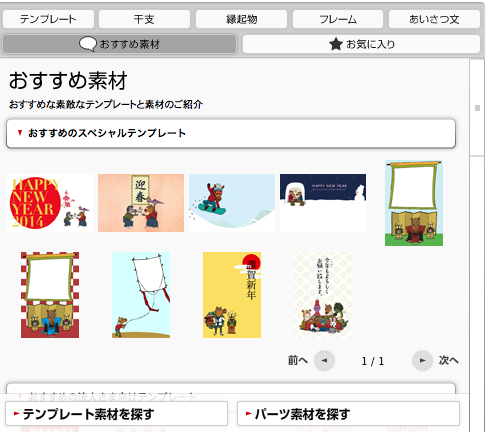Select the navy night snow template

pos(323,203)
